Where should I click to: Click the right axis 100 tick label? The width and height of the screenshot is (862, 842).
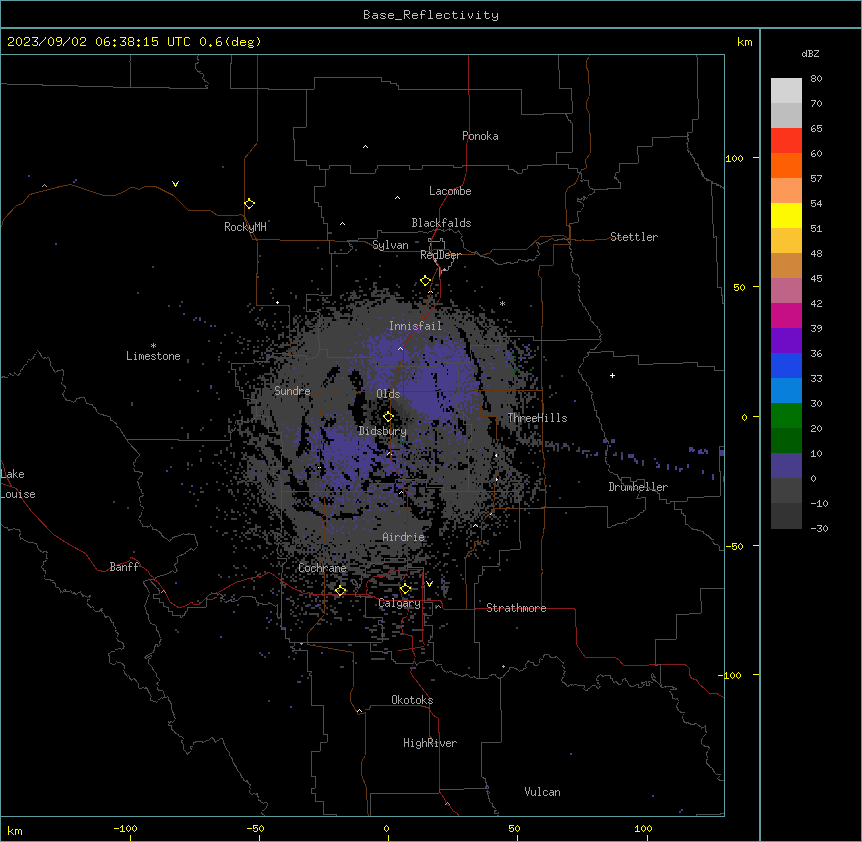734,158
